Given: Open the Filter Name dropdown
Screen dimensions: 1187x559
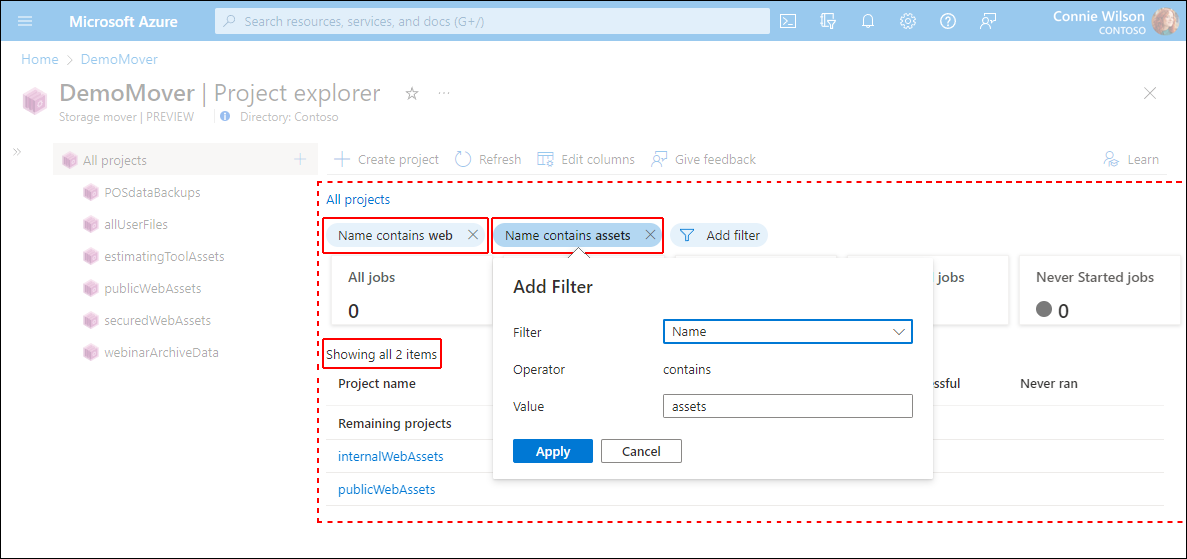Looking at the screenshot, I should pyautogui.click(x=787, y=332).
